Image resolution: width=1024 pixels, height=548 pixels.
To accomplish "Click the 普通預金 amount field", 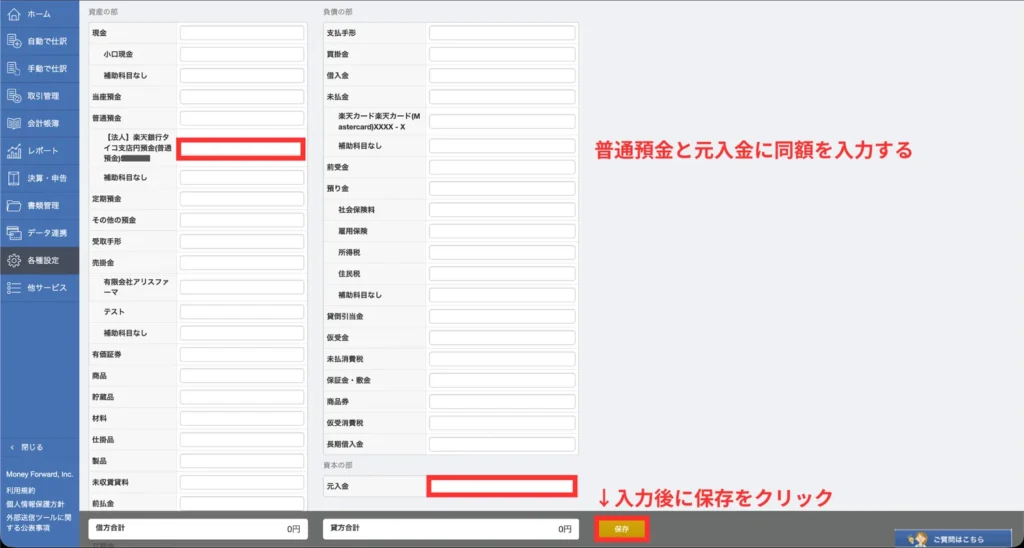I will coord(242,118).
